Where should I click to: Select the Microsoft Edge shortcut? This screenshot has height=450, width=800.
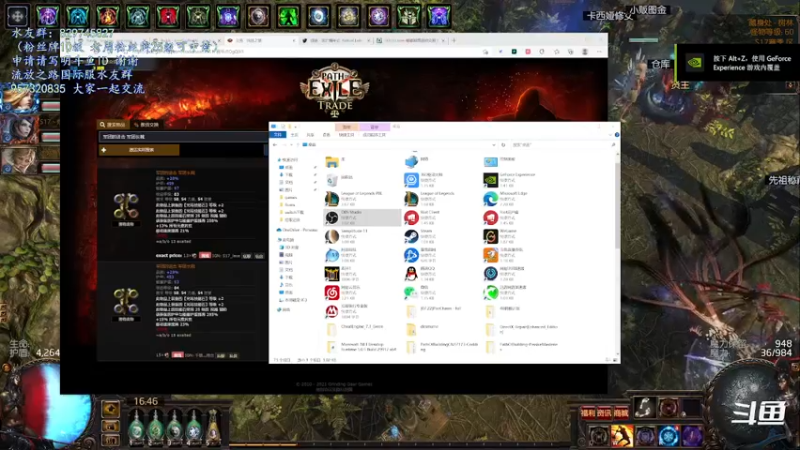[520, 198]
